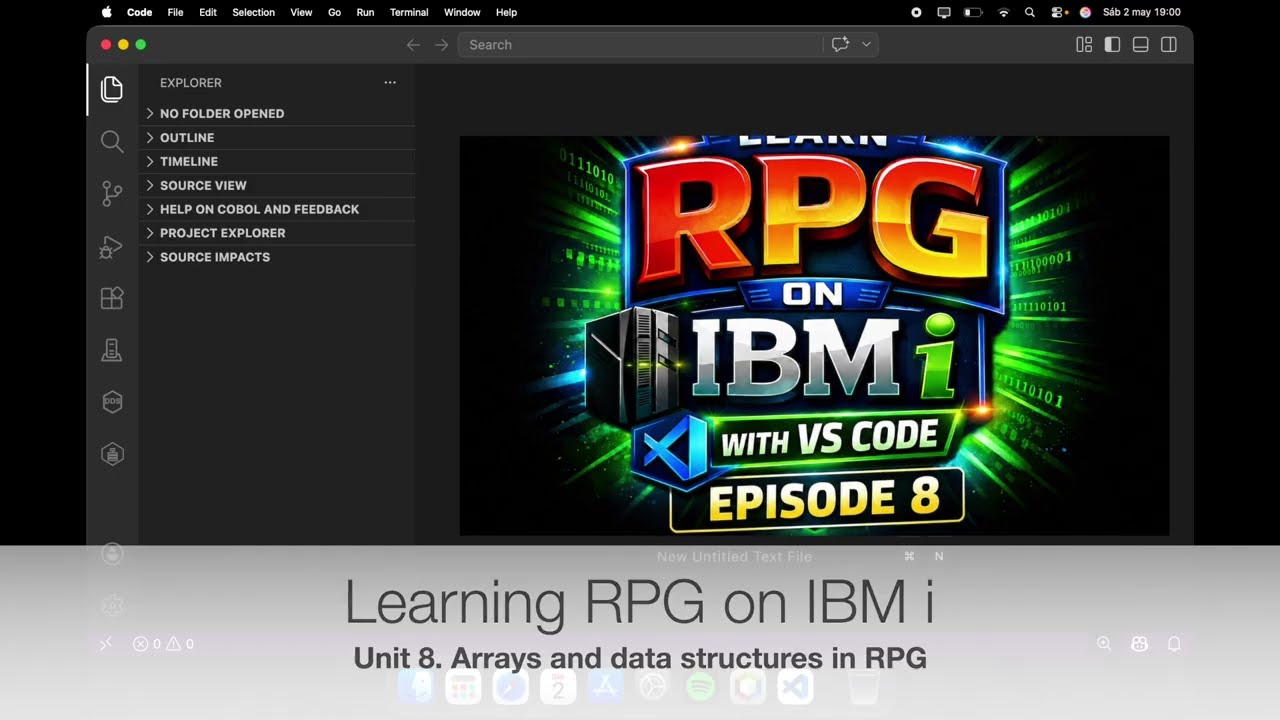Open Spotlight search in the menu bar
1280x720 pixels.
pyautogui.click(x=1030, y=12)
